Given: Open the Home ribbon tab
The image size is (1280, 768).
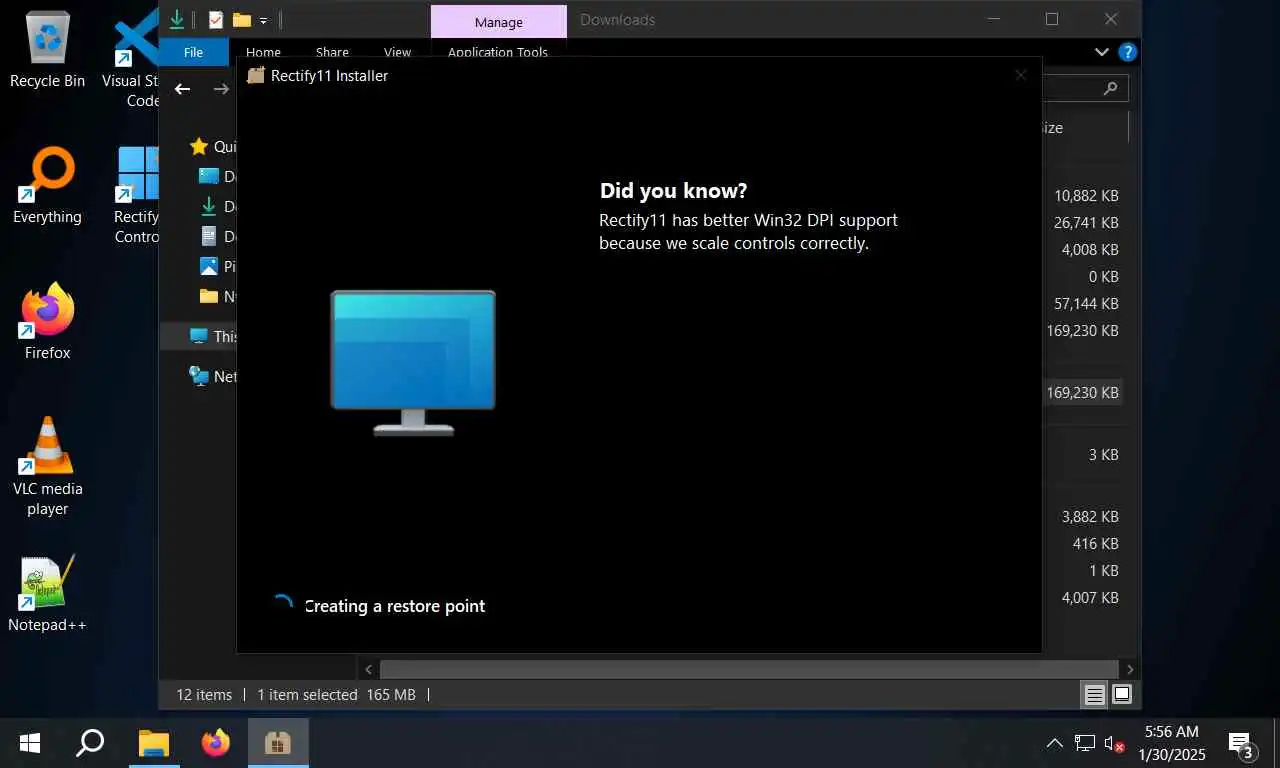Looking at the screenshot, I should [x=263, y=52].
